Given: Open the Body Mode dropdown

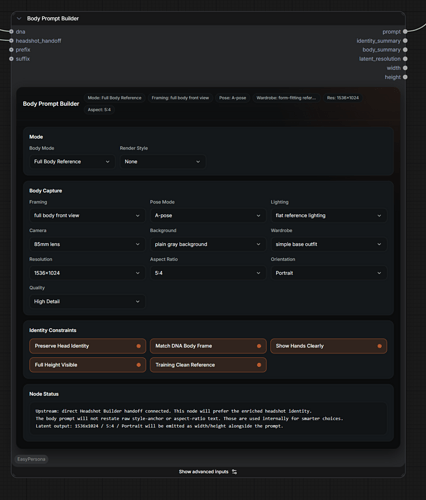Looking at the screenshot, I should [x=72, y=162].
